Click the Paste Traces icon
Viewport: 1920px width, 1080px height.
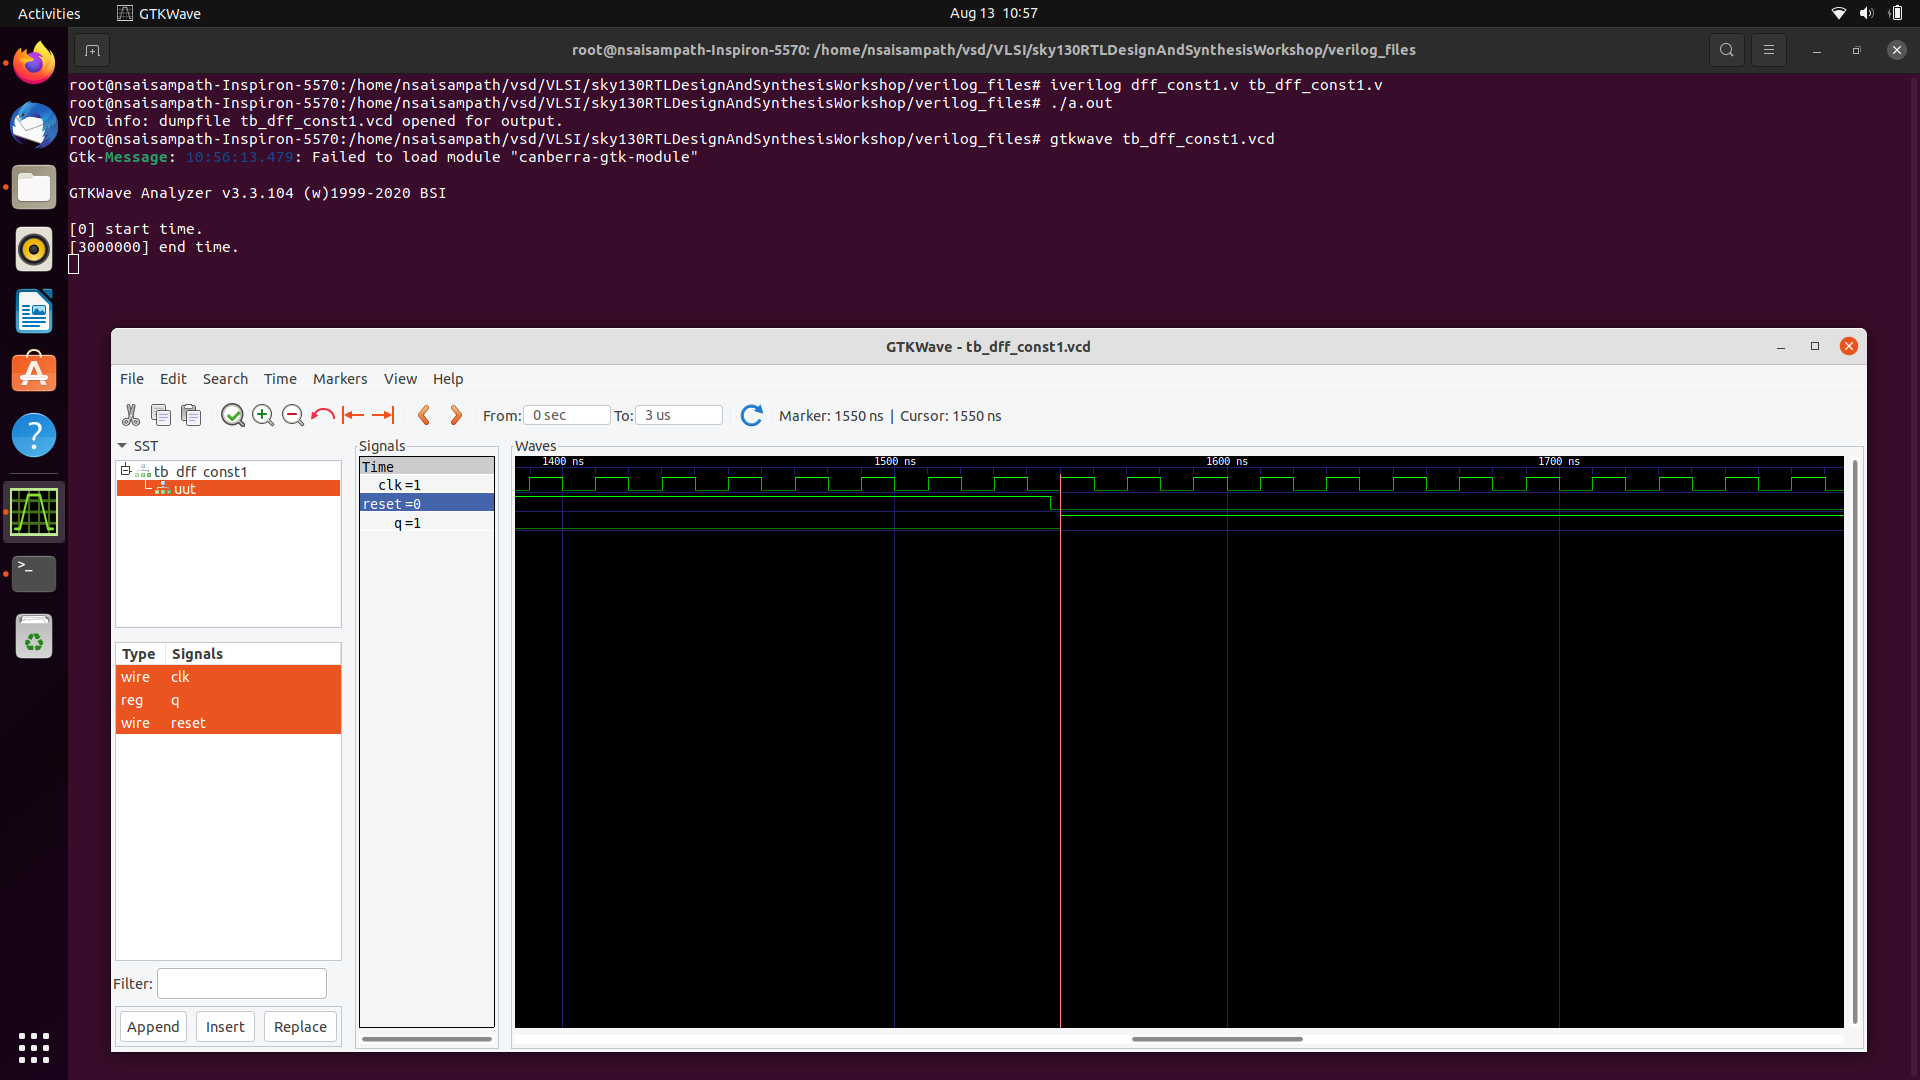click(190, 415)
